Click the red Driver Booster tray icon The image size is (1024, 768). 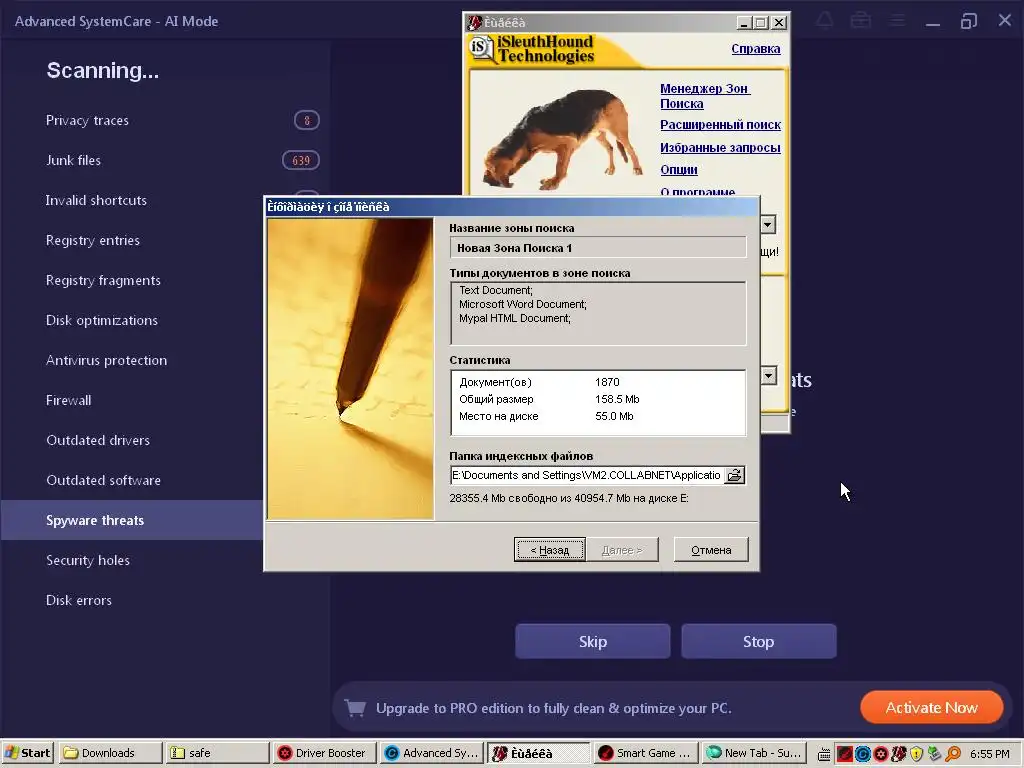881,754
